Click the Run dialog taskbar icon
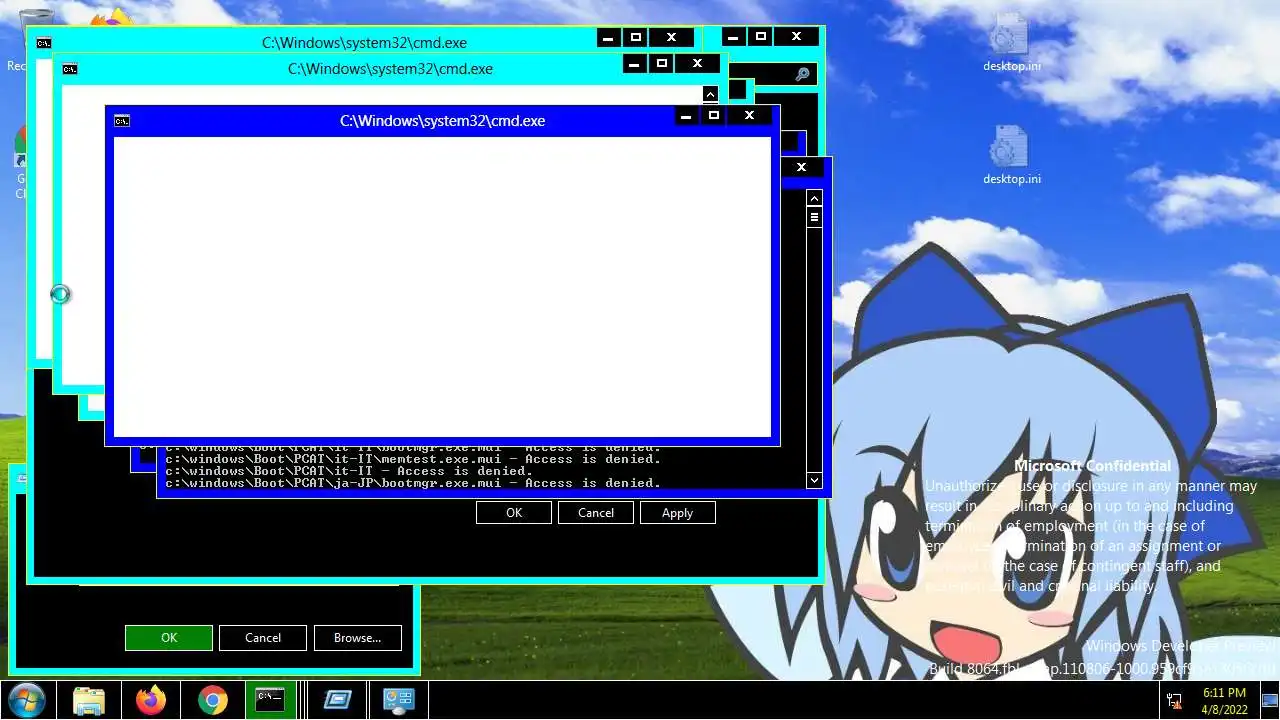The image size is (1280, 720). [337, 700]
